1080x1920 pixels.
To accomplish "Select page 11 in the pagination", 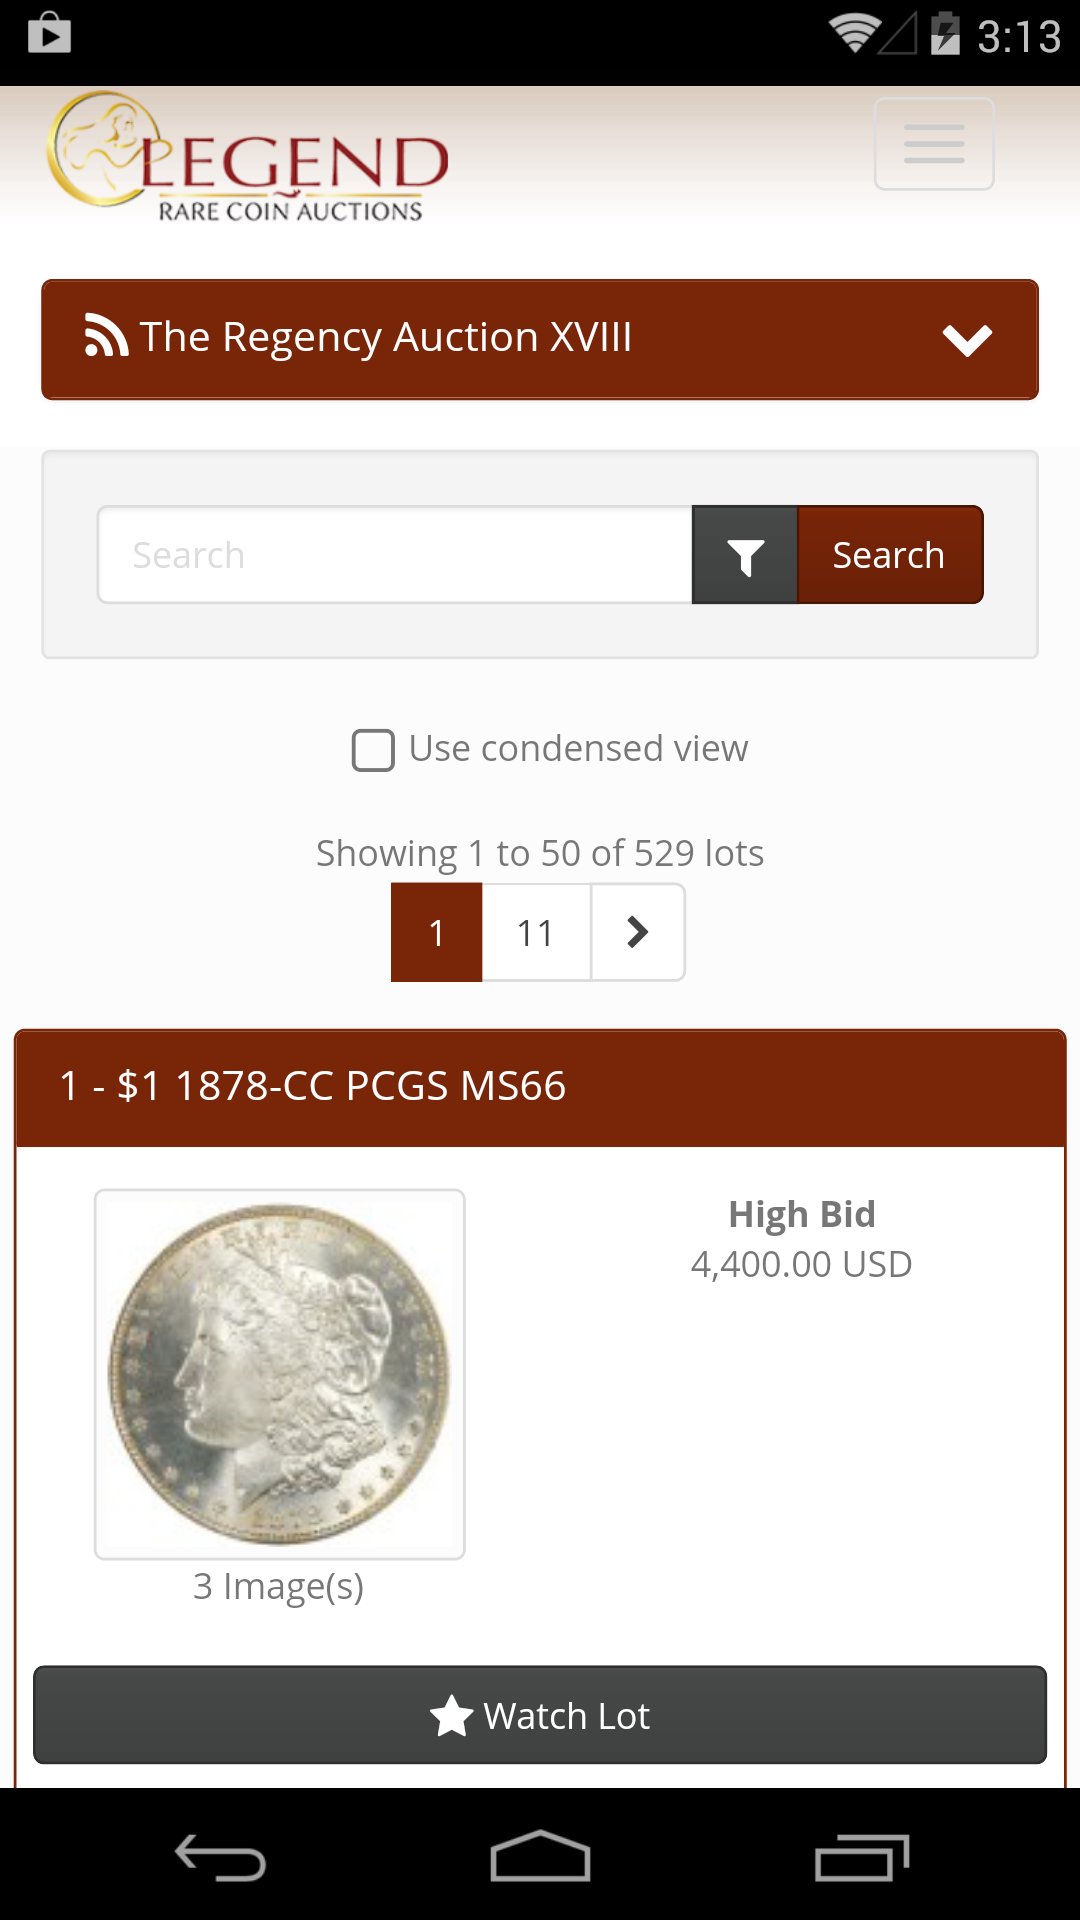I will point(536,931).
